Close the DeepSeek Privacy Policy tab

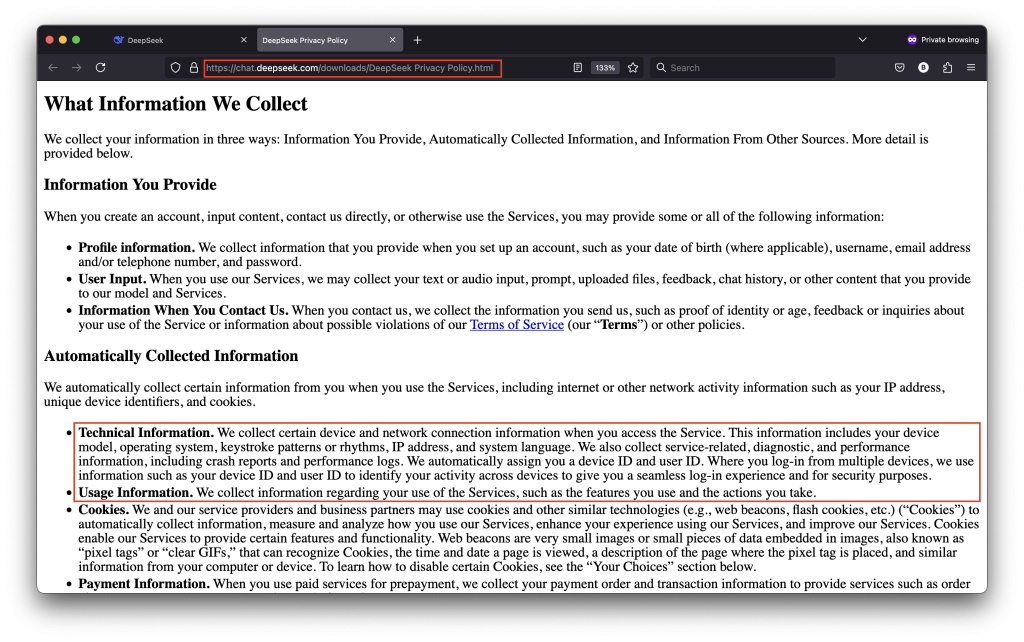[x=392, y=40]
